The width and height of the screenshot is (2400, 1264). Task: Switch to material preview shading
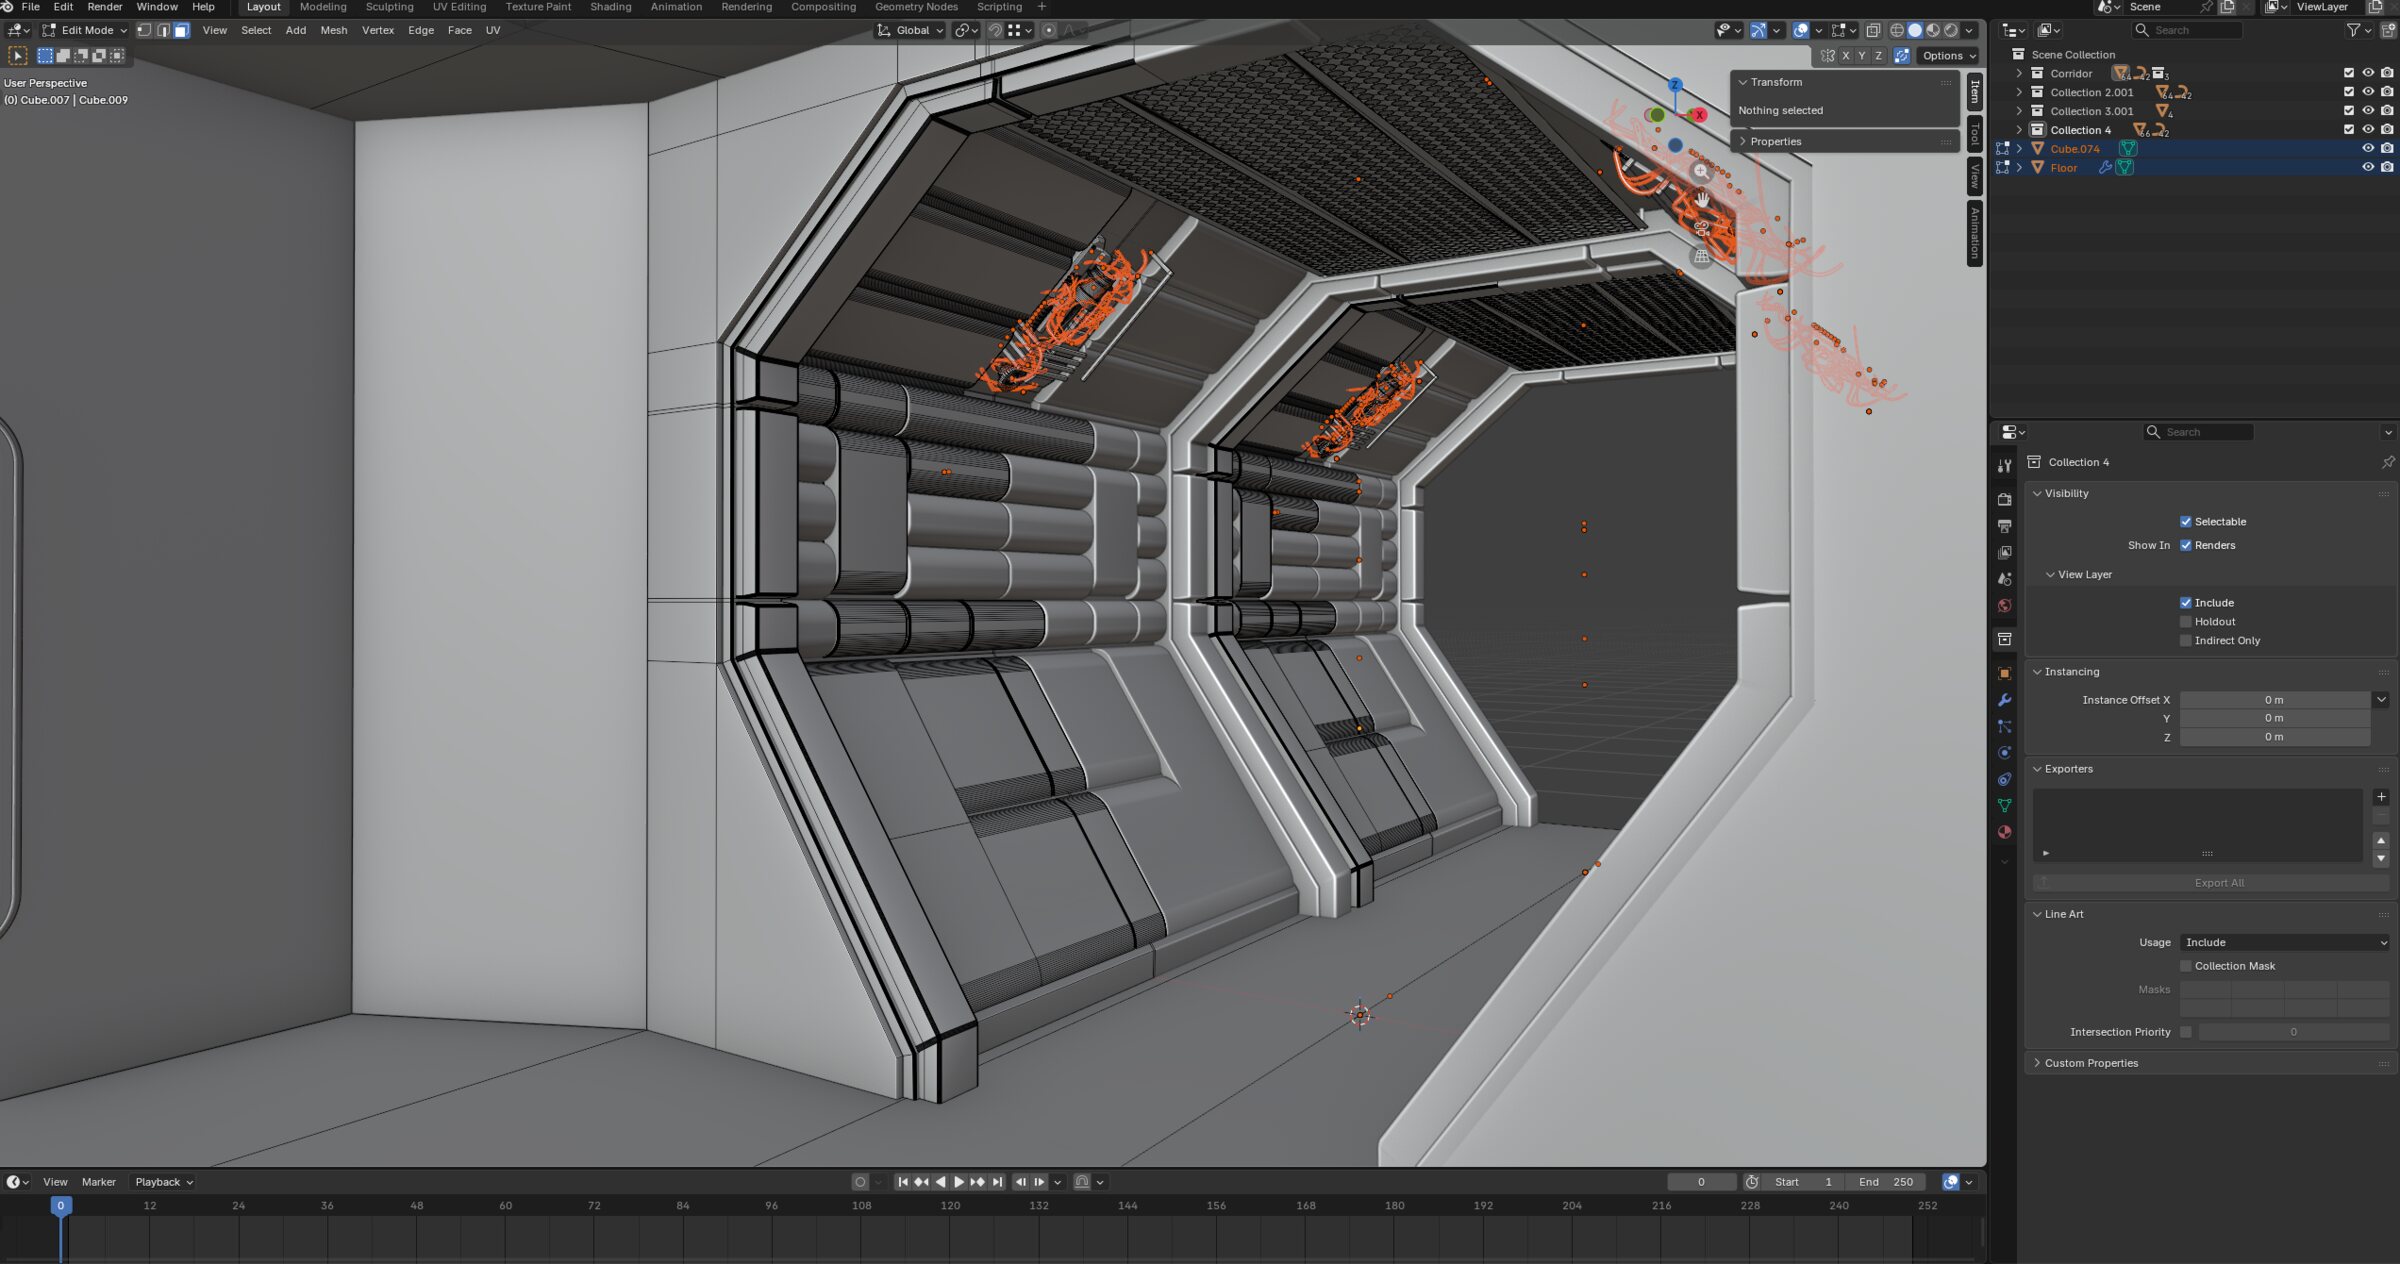pyautogui.click(x=1932, y=30)
